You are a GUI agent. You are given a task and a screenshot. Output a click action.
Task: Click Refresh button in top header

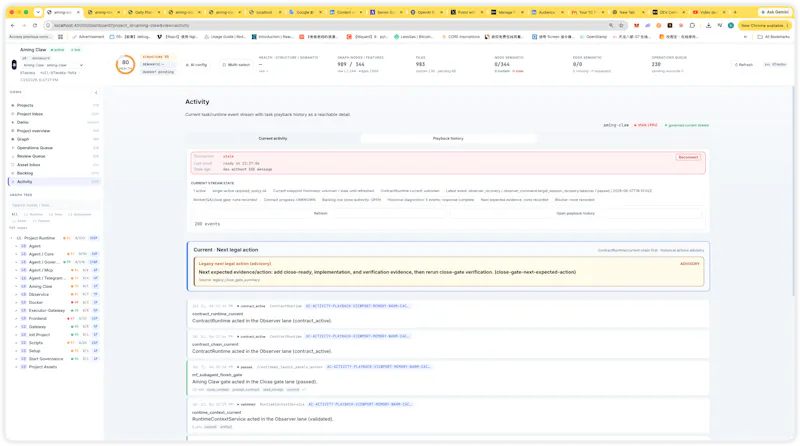tap(743, 65)
